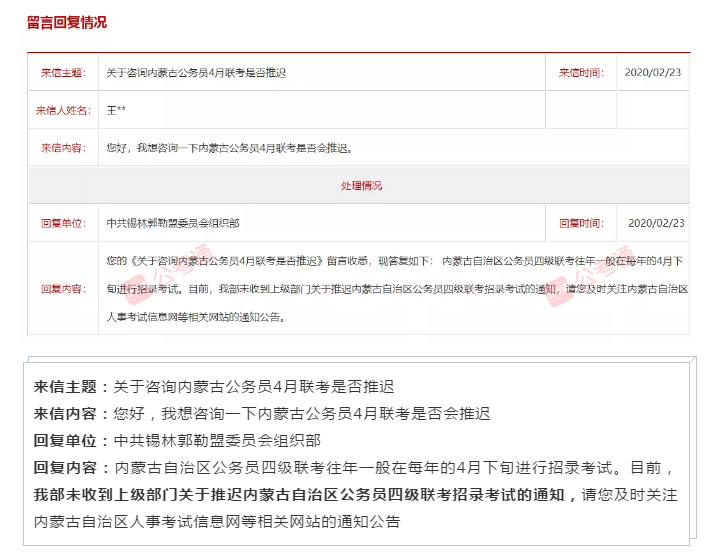Click the 处理情况 section header
The width and height of the screenshot is (714, 555).
pos(362,186)
